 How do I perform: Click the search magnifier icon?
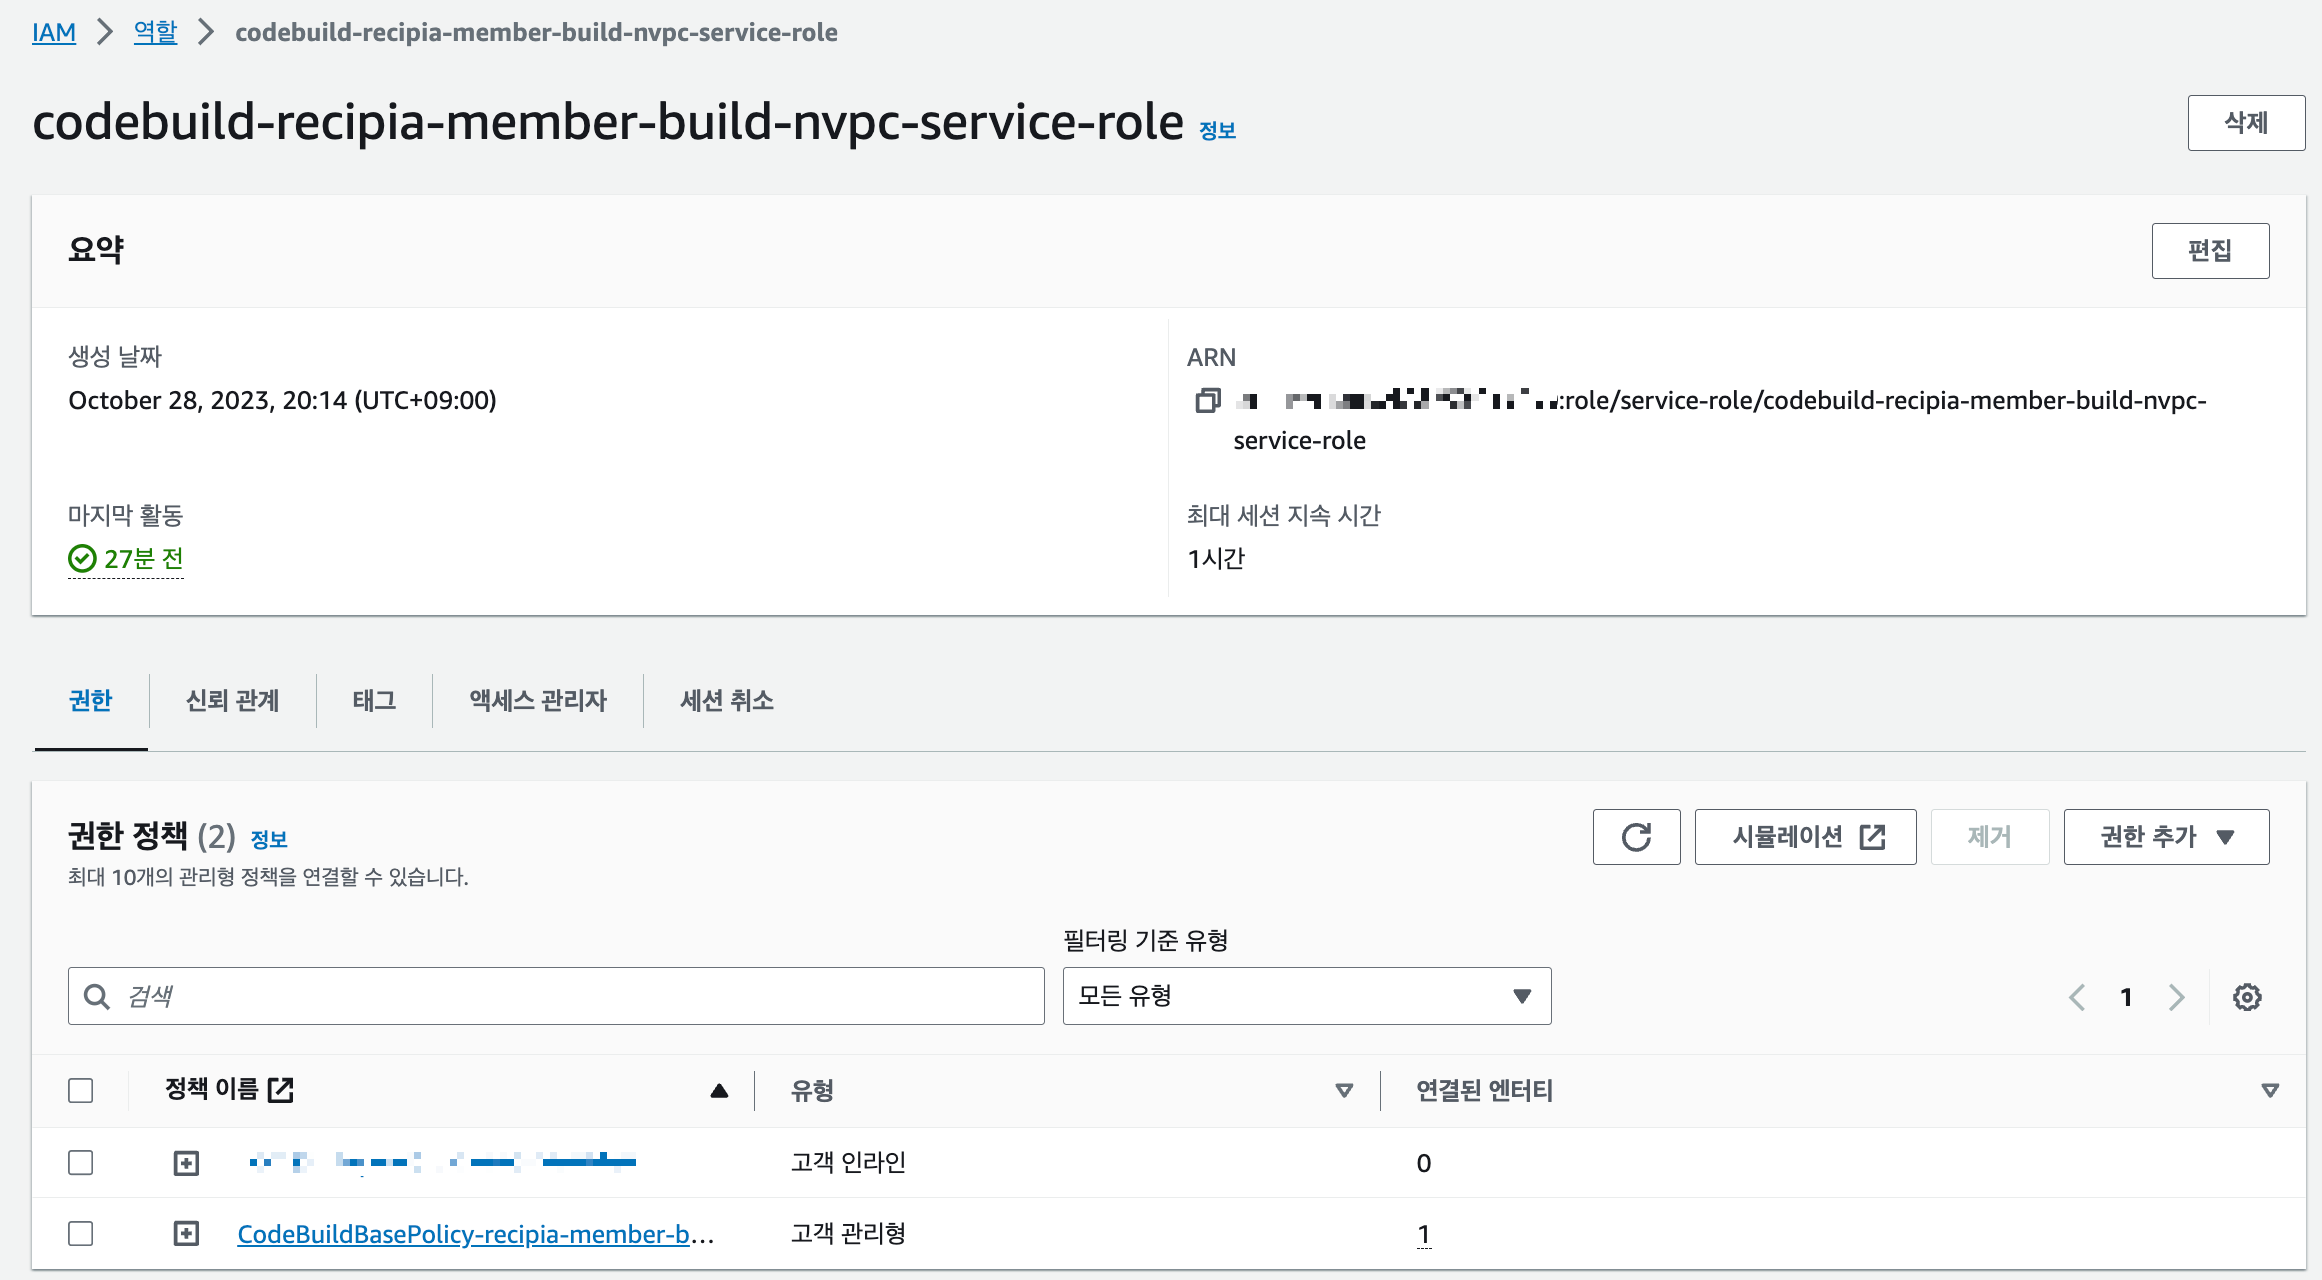pyautogui.click(x=97, y=997)
